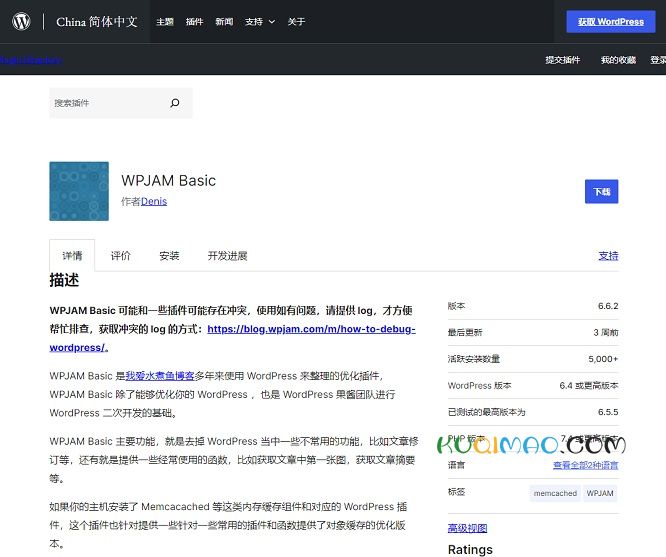666x557 pixels.
Task: Click the Ratings heading
Action: 470,550
